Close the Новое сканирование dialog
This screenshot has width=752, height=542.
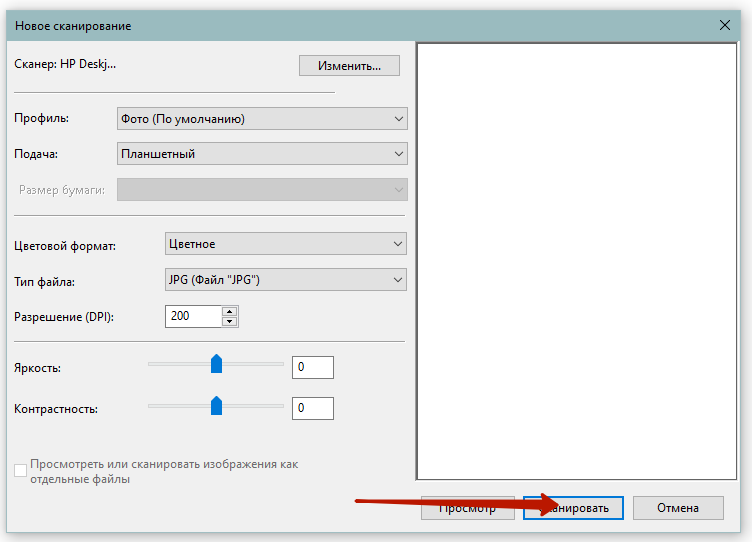point(724,25)
